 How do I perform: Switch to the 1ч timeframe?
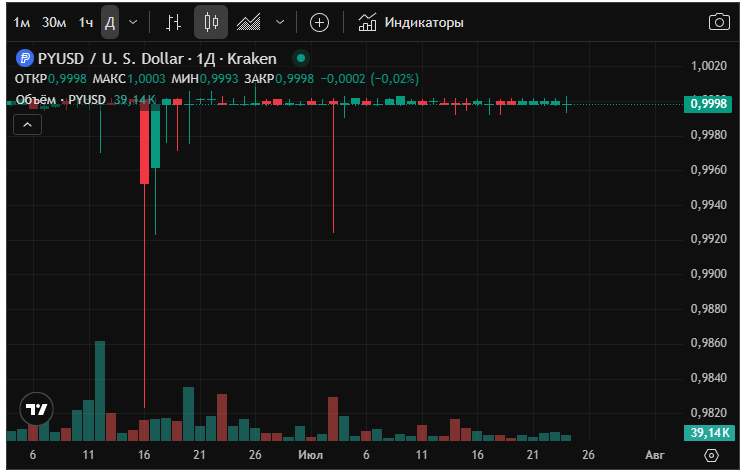coord(86,22)
